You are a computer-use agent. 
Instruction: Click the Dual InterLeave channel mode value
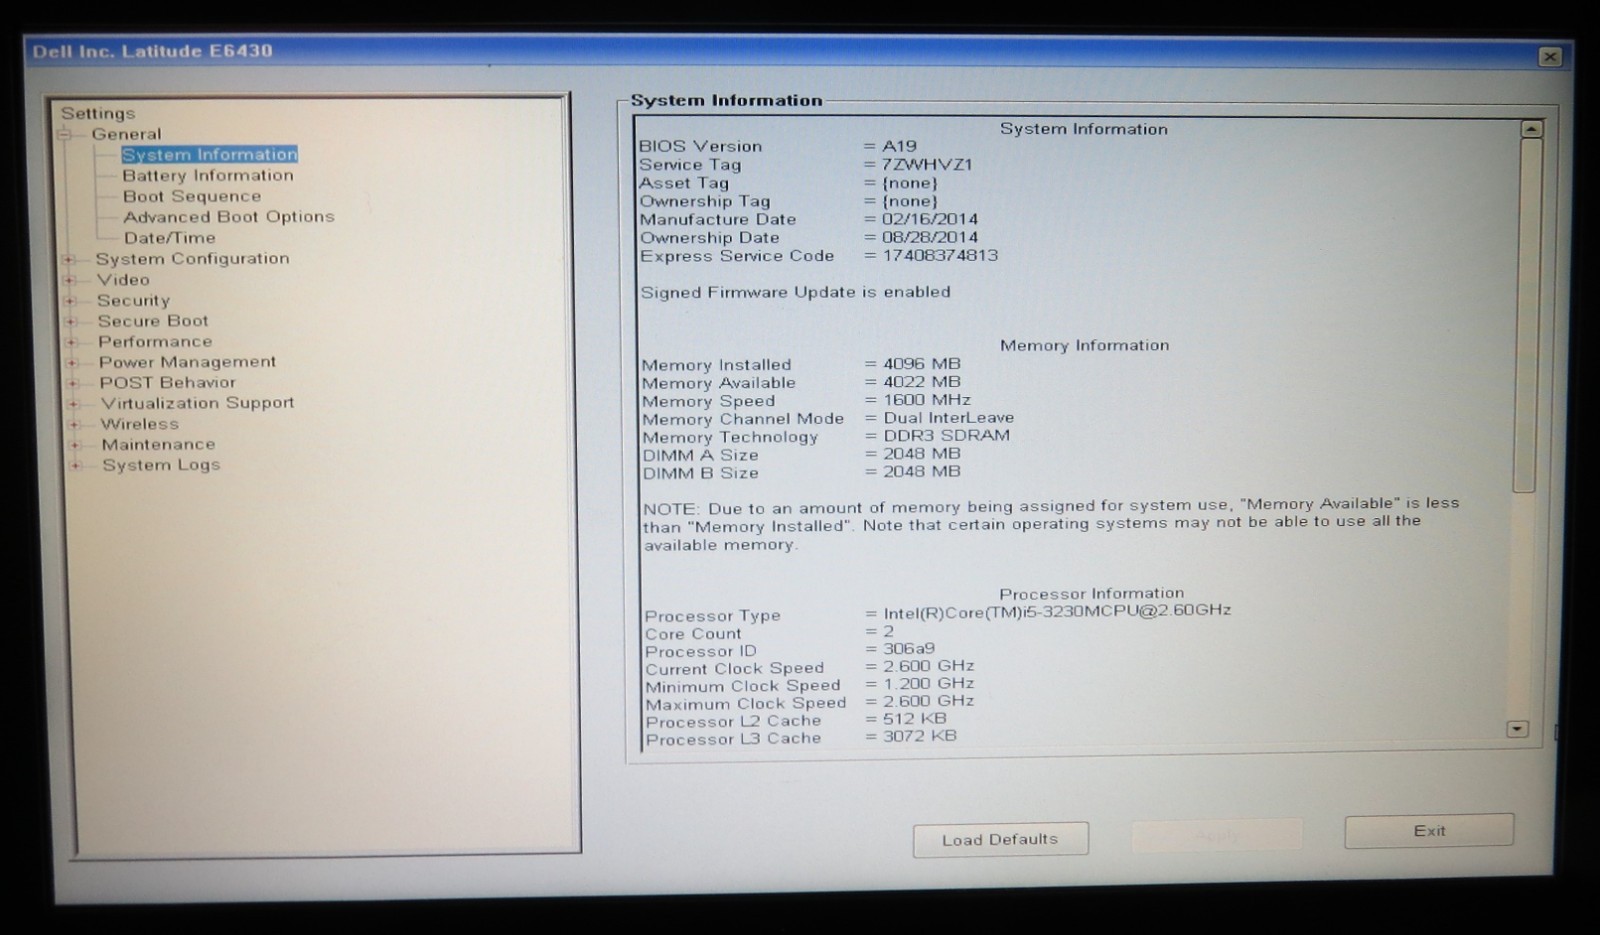coord(949,418)
